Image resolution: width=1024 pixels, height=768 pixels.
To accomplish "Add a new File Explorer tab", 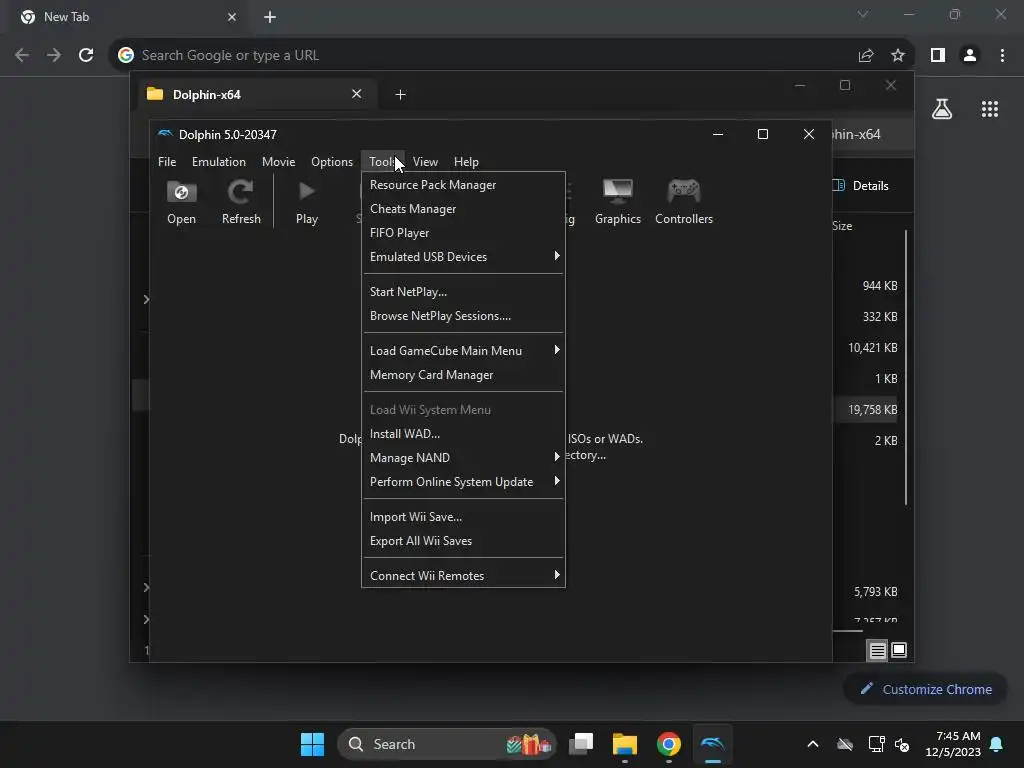I will pos(400,95).
